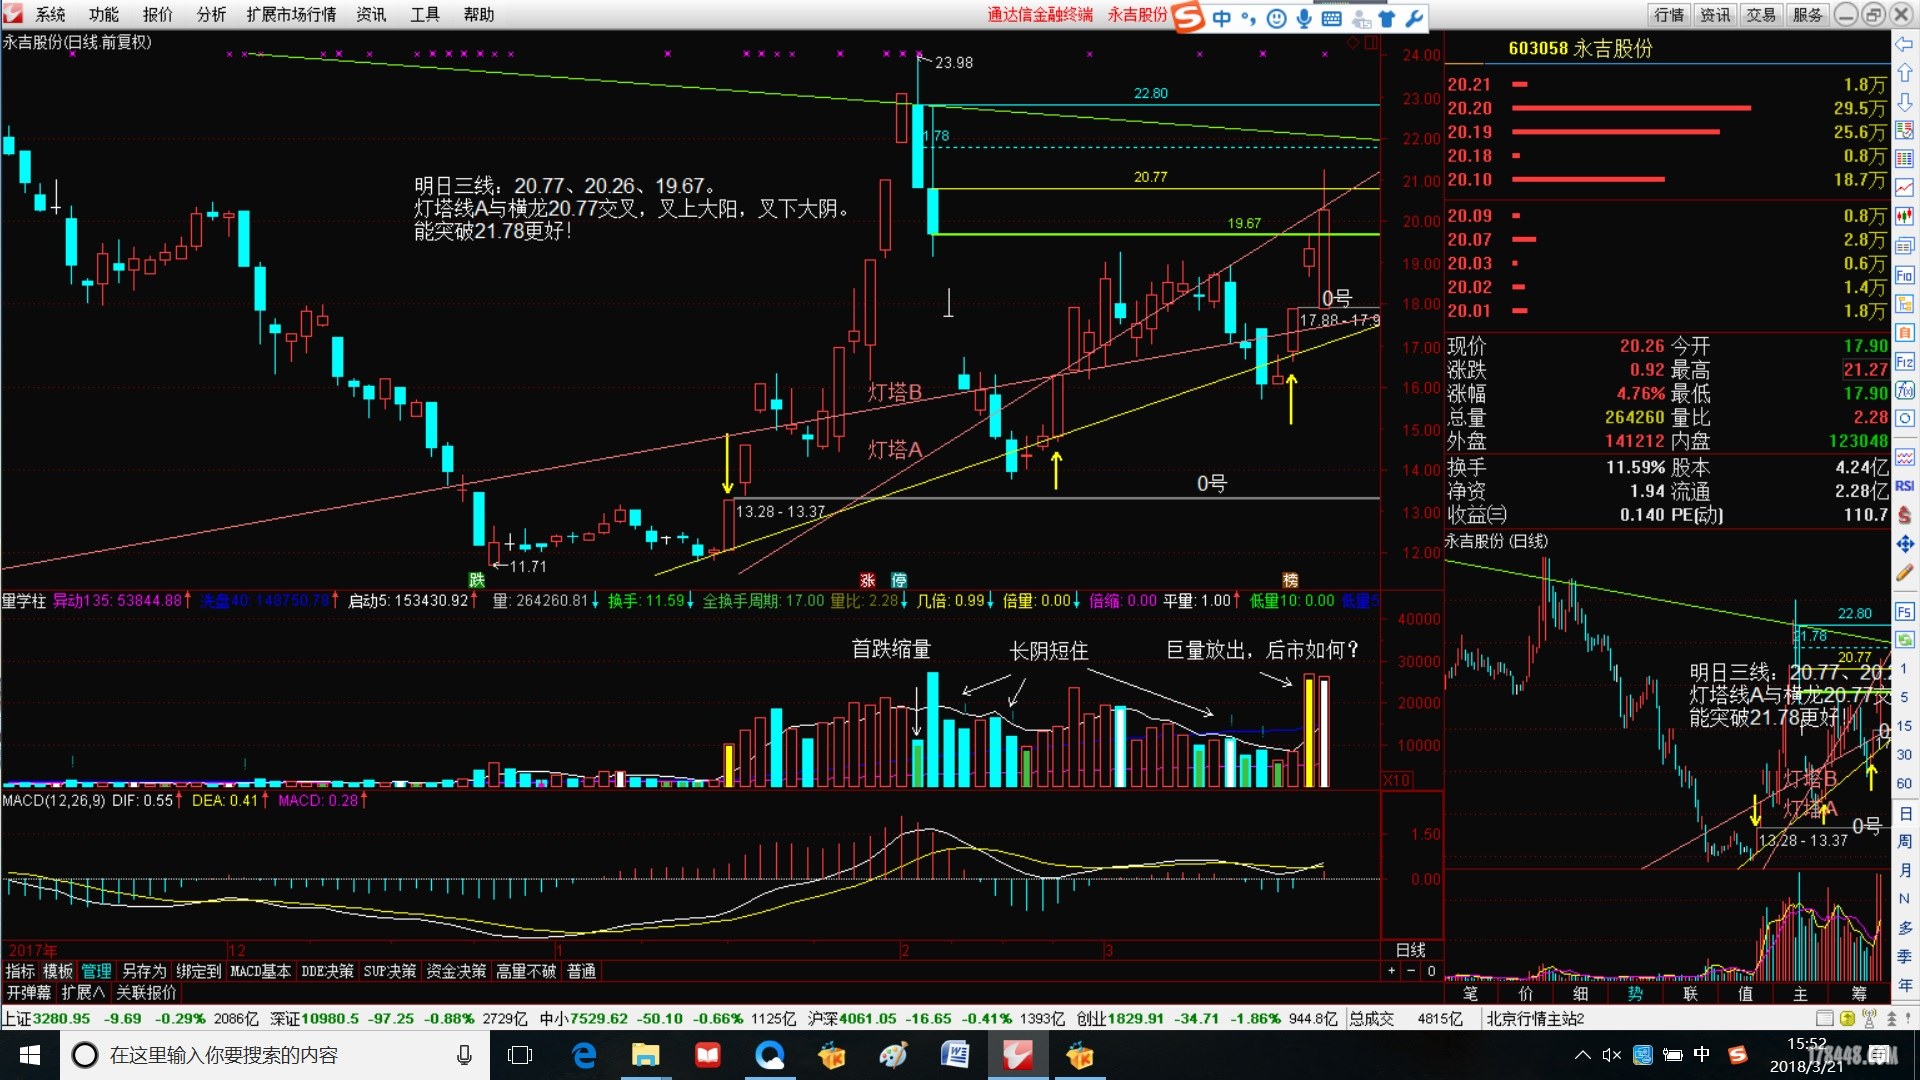Screen dimensions: 1920x1080
Task: Select the 30-minute period in sidebar
Action: [1904, 755]
